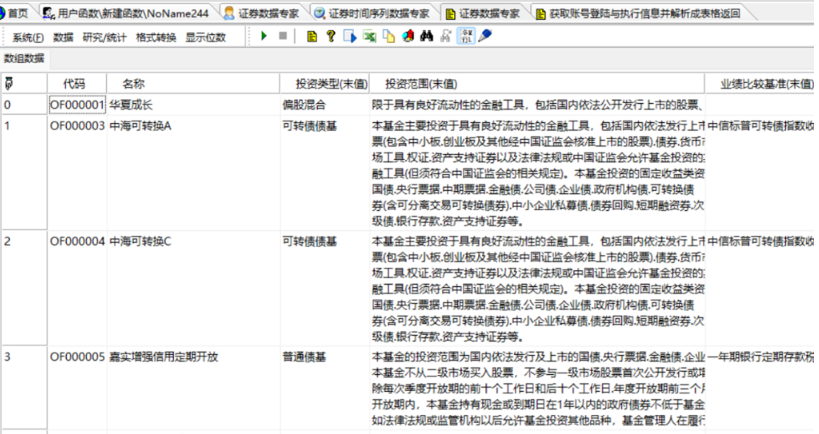Select row header 1
This screenshot has height=434, width=819.
coord(24,172)
